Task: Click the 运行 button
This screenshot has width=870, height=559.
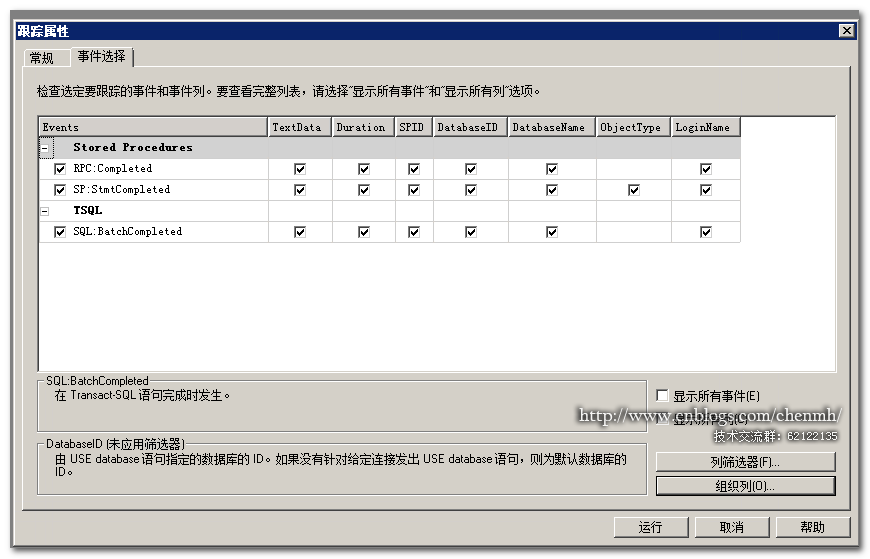Action: pos(651,527)
